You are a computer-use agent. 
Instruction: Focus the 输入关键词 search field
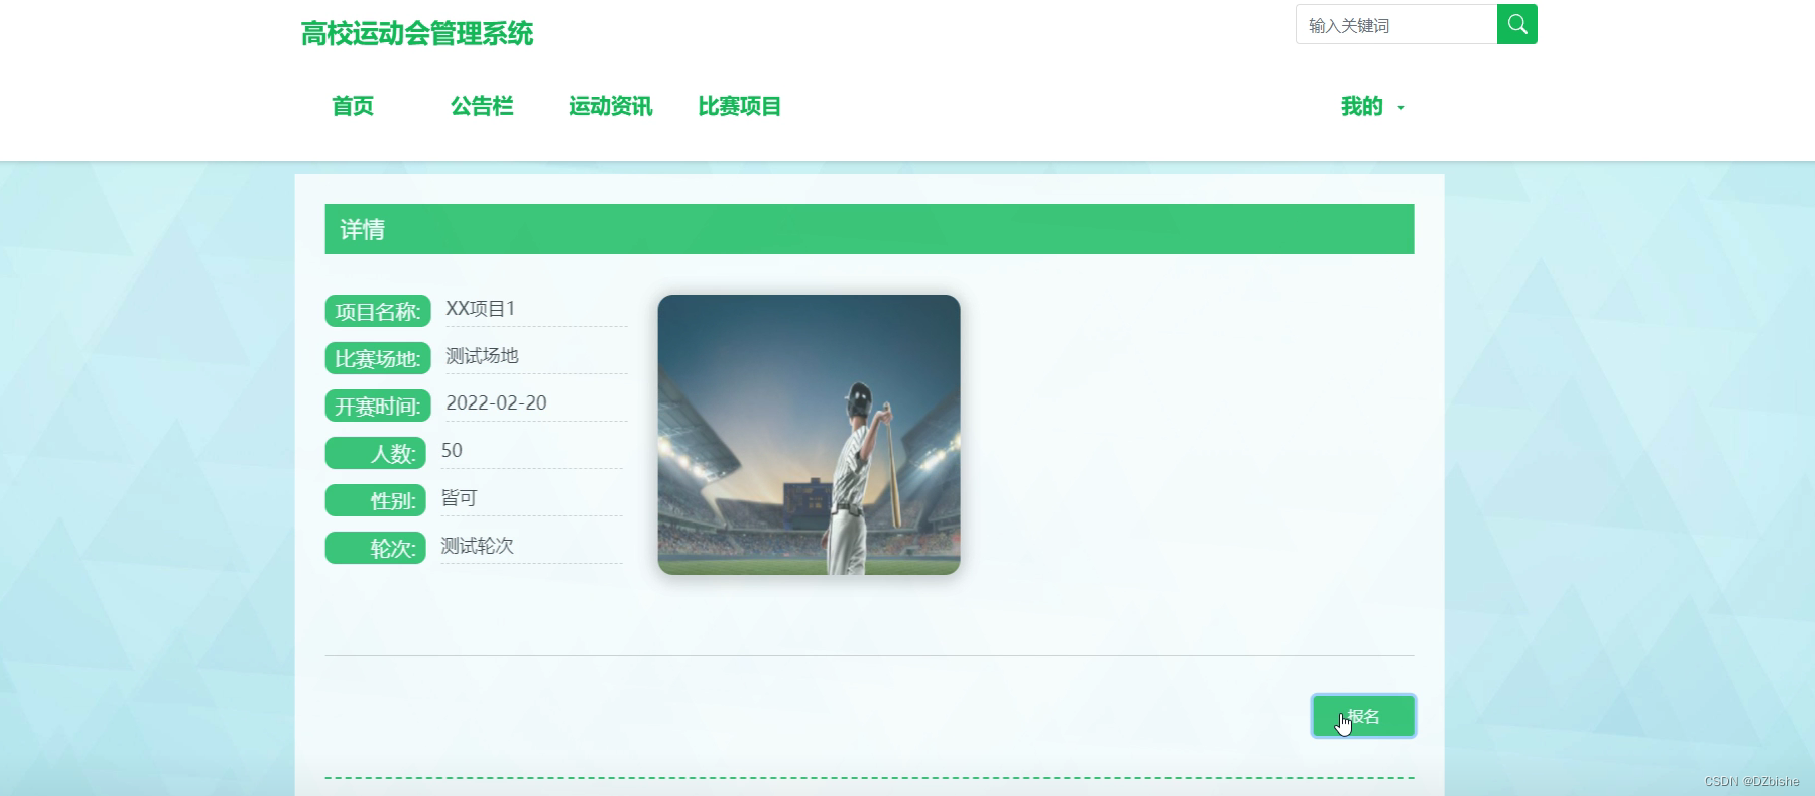click(x=1396, y=24)
